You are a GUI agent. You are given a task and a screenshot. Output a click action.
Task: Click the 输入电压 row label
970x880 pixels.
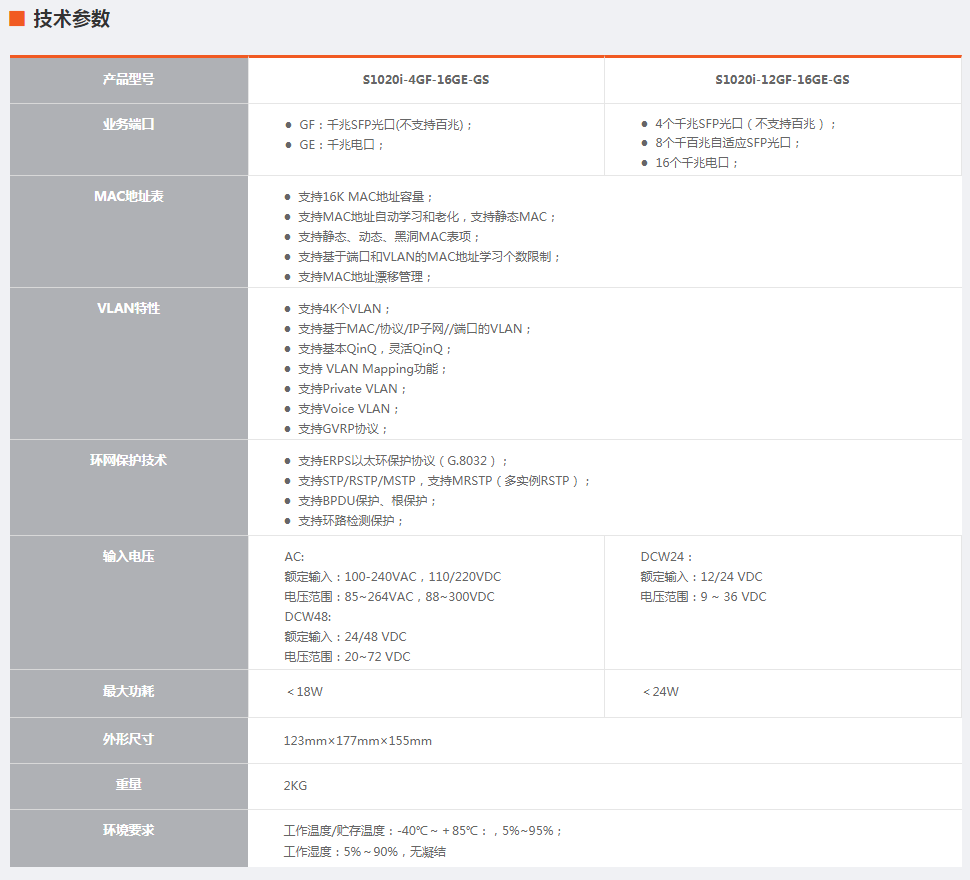[x=128, y=556]
